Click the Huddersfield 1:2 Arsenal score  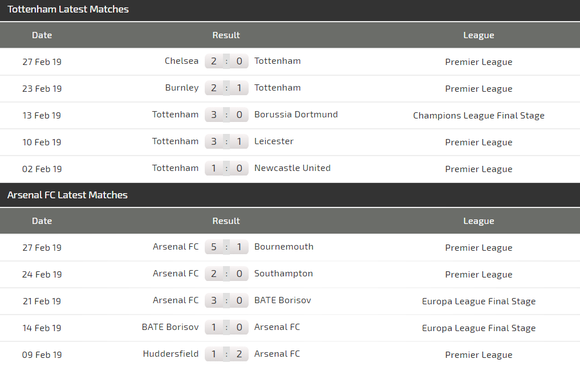click(x=226, y=354)
